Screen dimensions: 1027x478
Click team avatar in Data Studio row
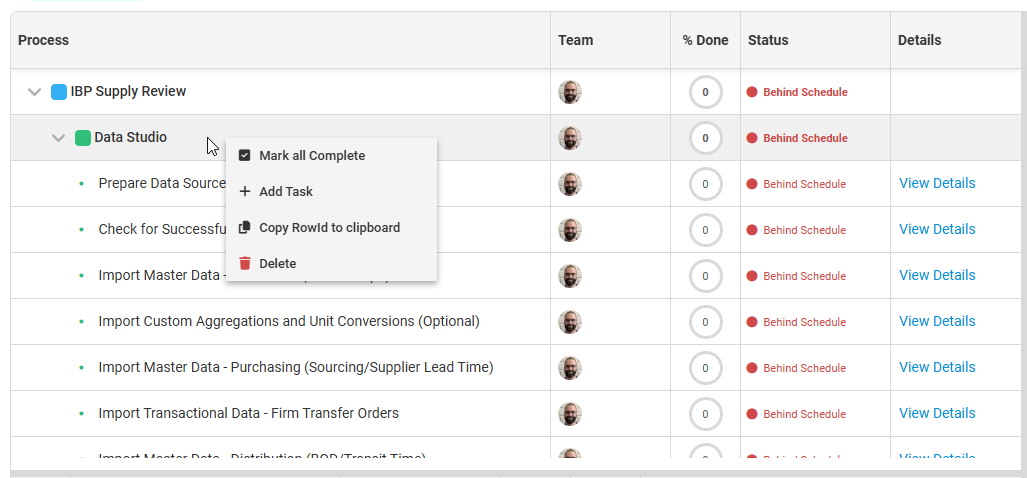pyautogui.click(x=570, y=138)
